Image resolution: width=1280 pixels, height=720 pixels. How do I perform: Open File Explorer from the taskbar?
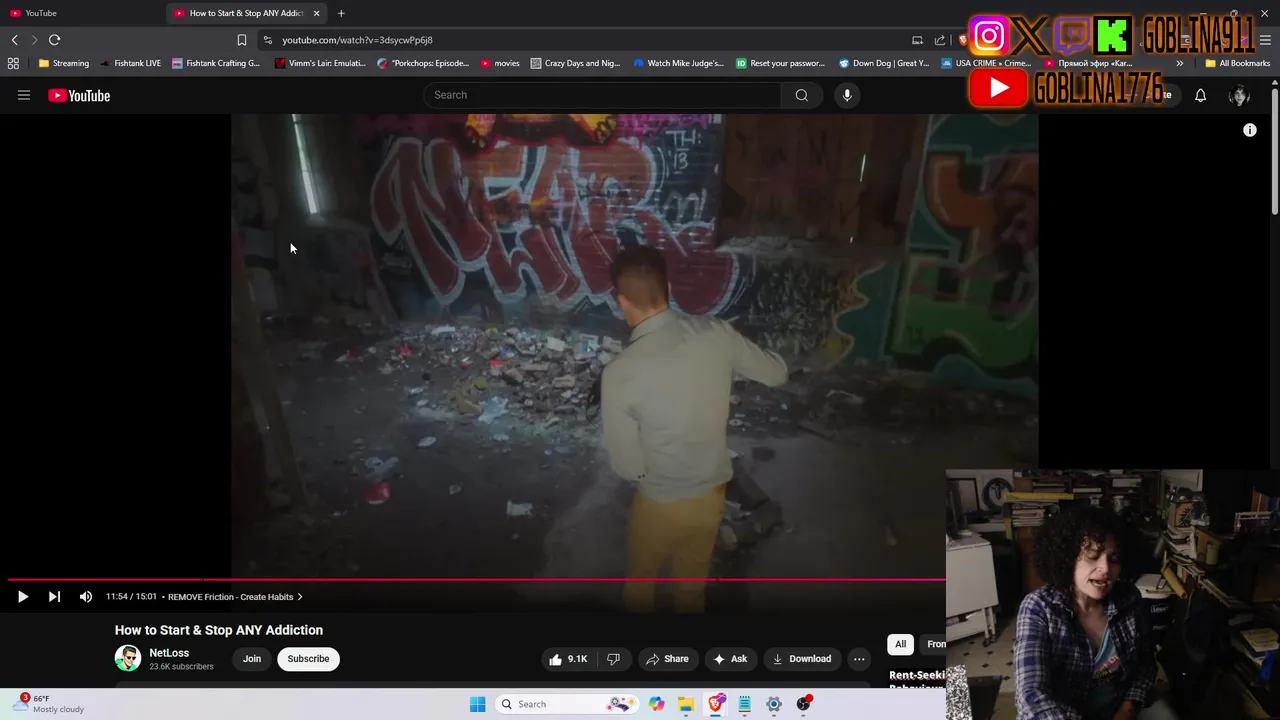tap(686, 704)
